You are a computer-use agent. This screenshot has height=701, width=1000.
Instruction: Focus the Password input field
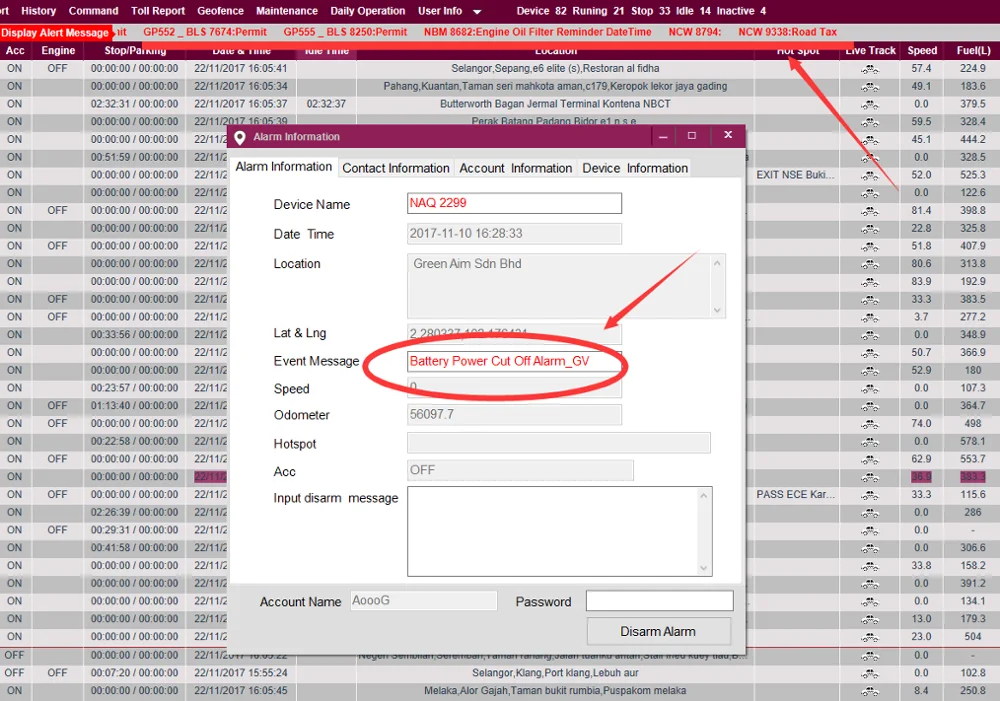[x=659, y=601]
